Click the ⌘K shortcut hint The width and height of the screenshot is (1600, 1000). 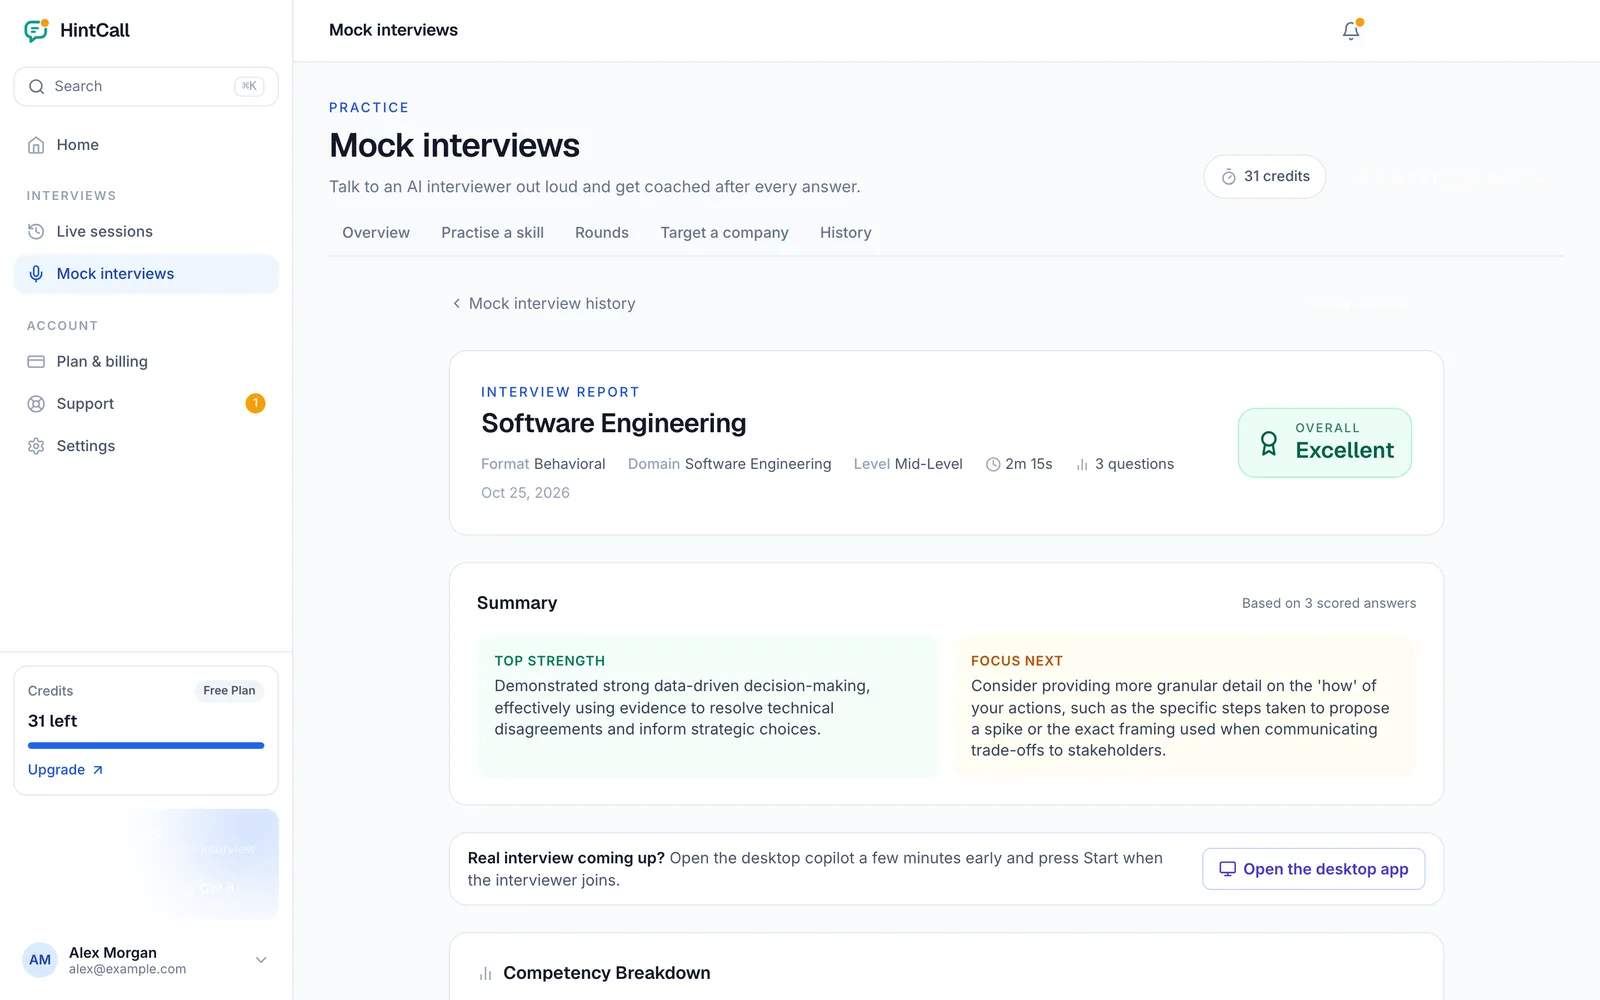pyautogui.click(x=249, y=87)
